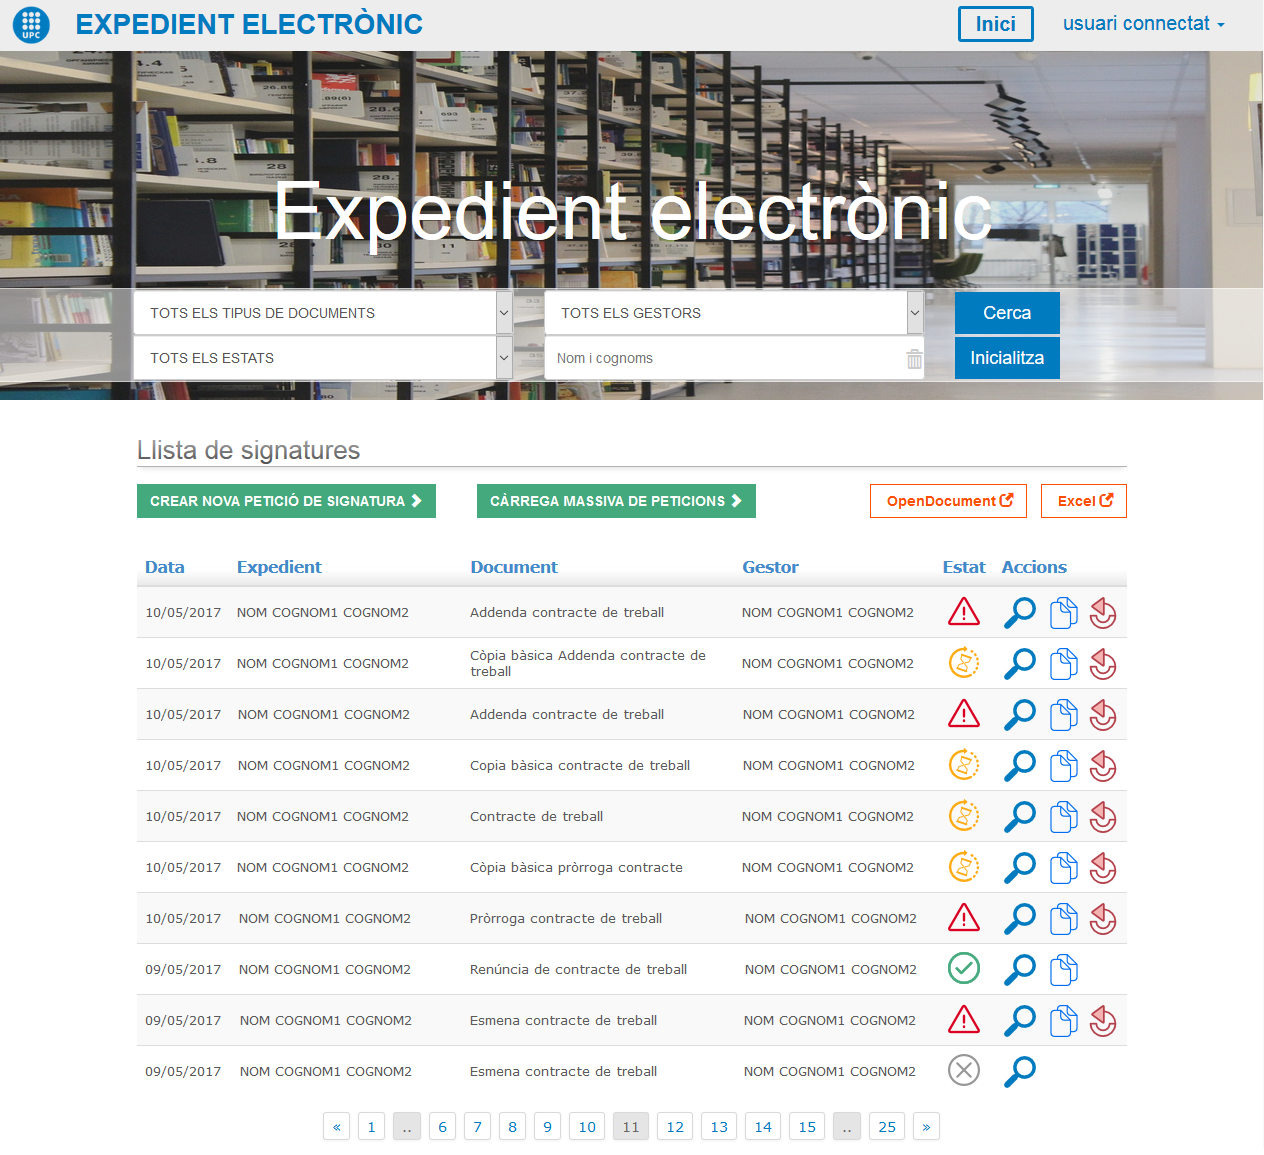The height and width of the screenshot is (1155, 1264).
Task: Click grey cancelled X status icon
Action: (963, 1071)
